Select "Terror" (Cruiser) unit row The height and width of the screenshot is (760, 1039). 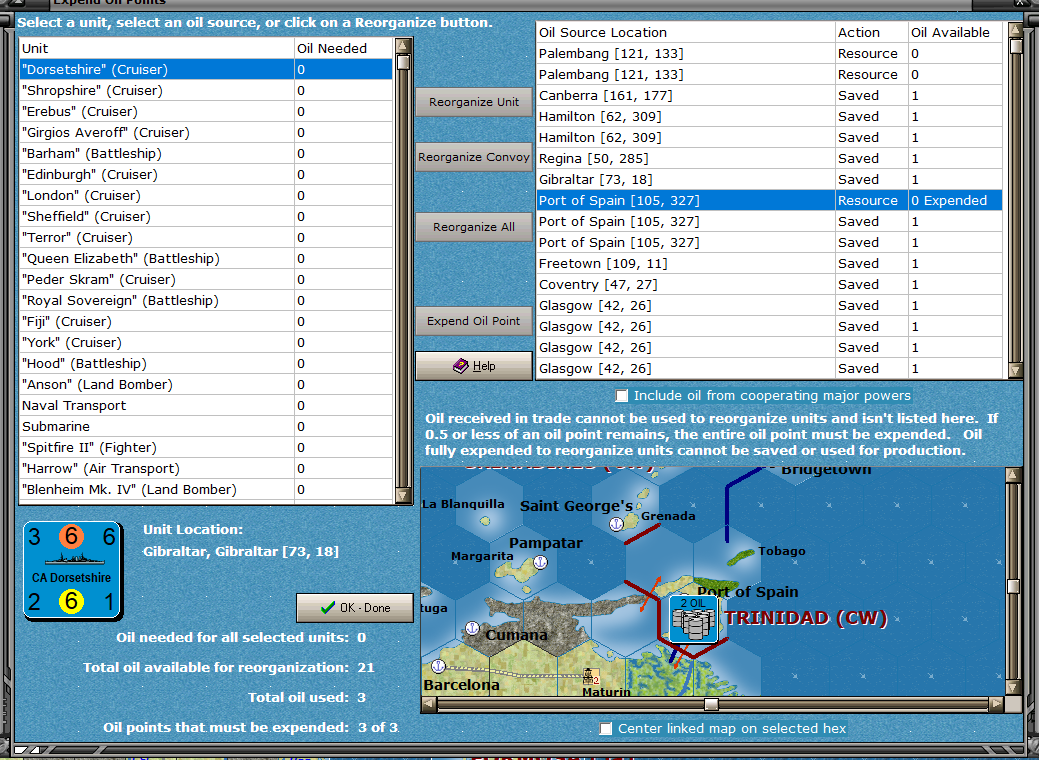206,237
